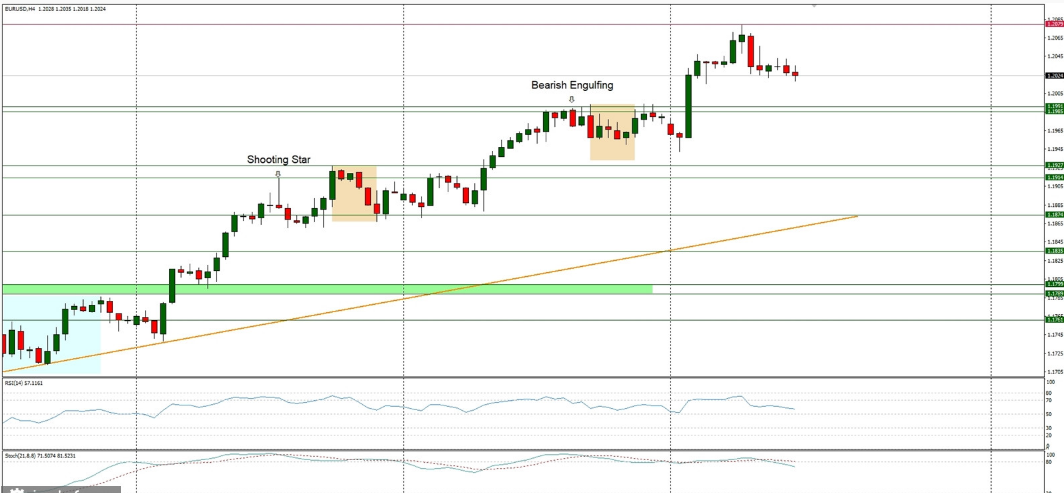The image size is (1064, 493).
Task: Select the black 1.2024 current price tag
Action: [x=1053, y=75]
